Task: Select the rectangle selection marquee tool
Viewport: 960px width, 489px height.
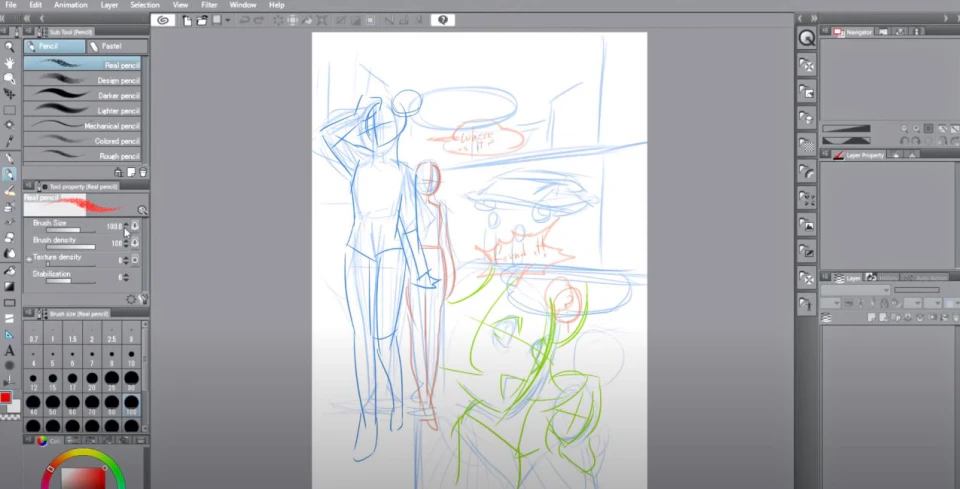Action: pyautogui.click(x=9, y=110)
